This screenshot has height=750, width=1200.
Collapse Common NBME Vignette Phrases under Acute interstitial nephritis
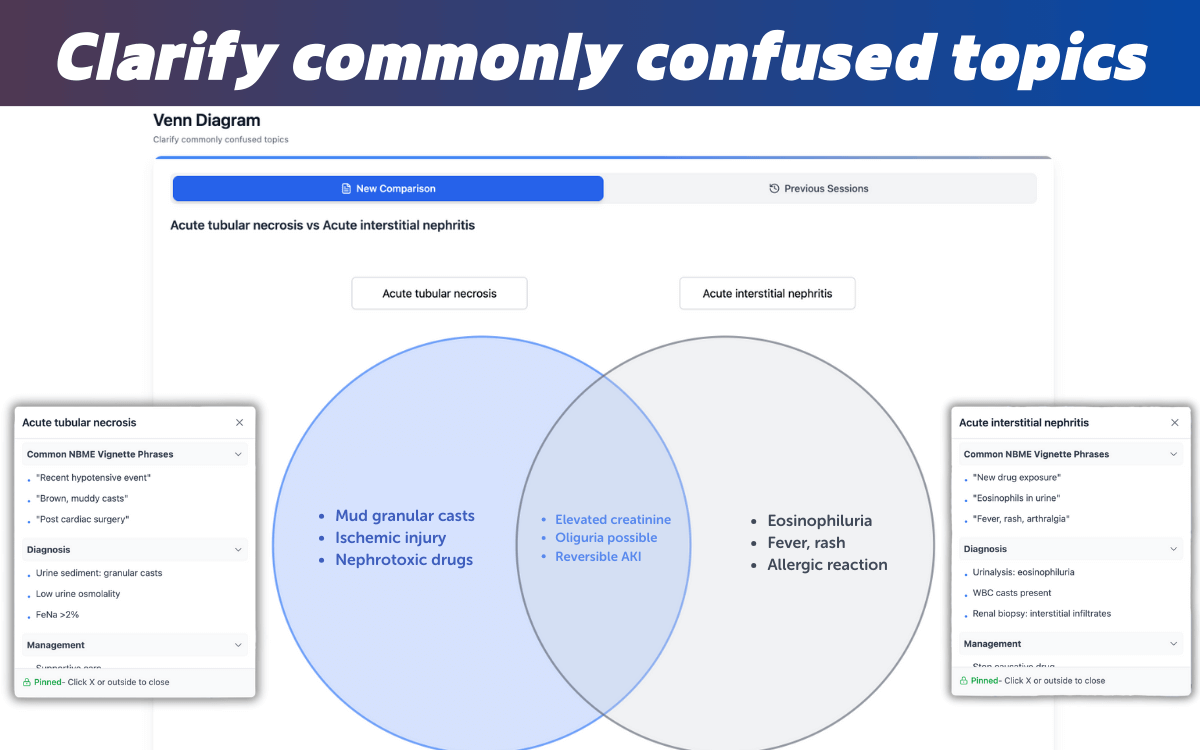(1174, 454)
